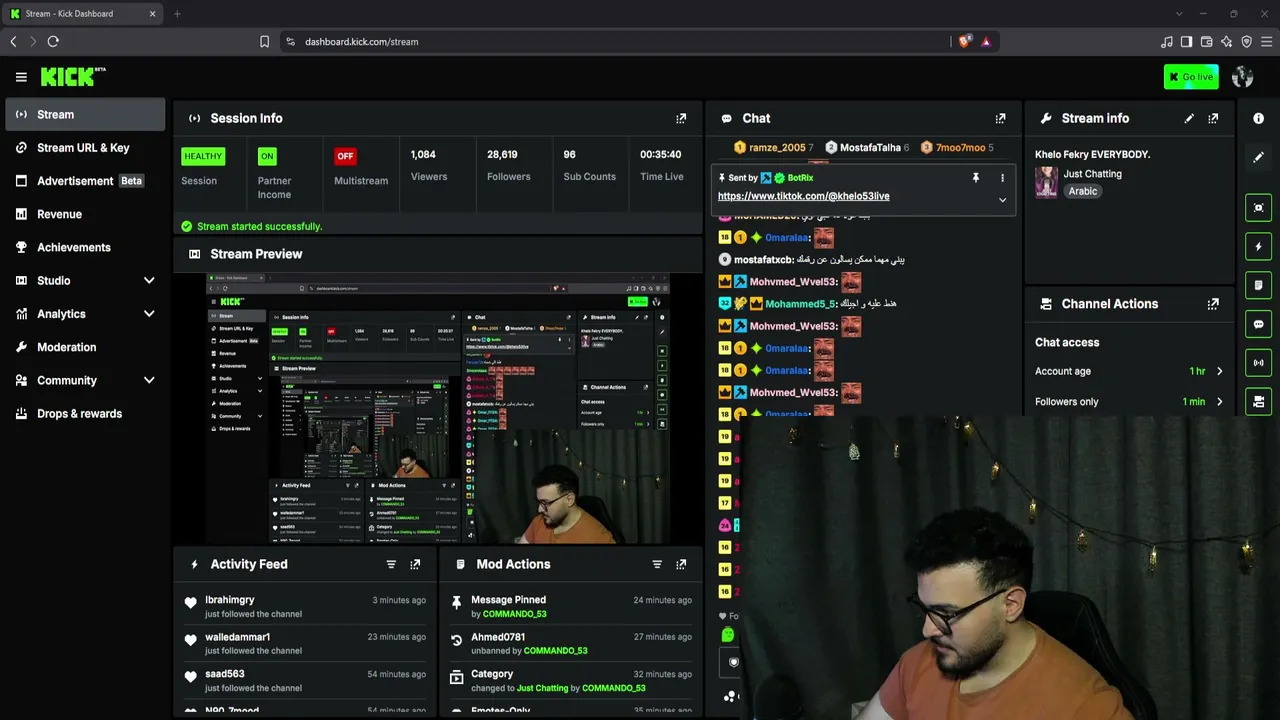Open Drops & rewards page
The width and height of the screenshot is (1280, 720).
pyautogui.click(x=85, y=413)
